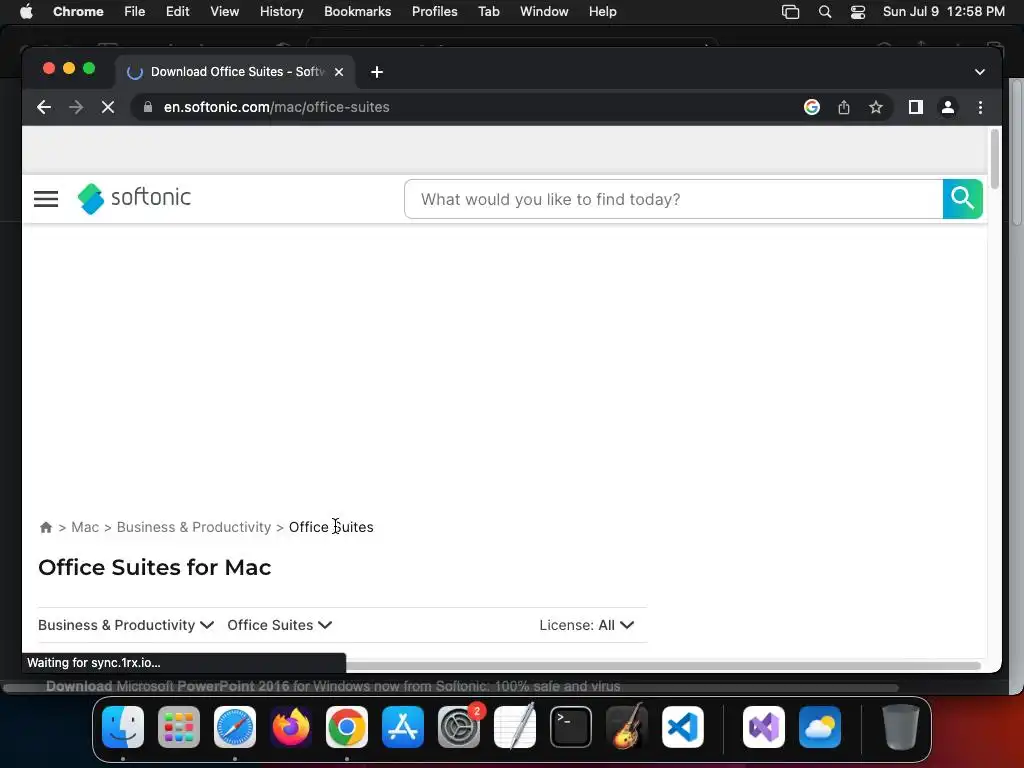Open the Window menu
Image resolution: width=1024 pixels, height=768 pixels.
(x=544, y=12)
